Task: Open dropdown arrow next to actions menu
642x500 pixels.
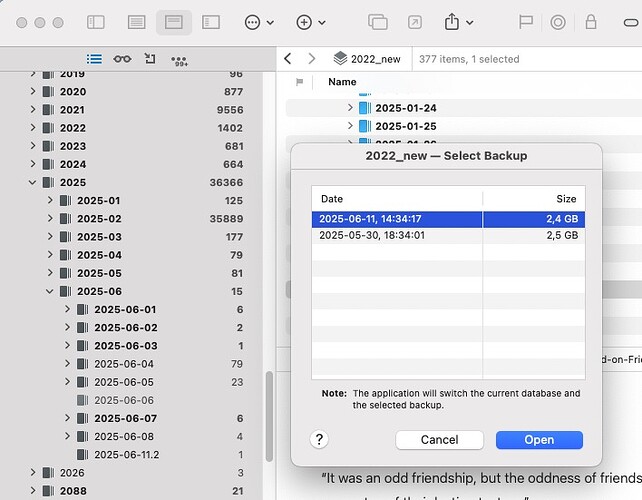Action: pos(270,23)
